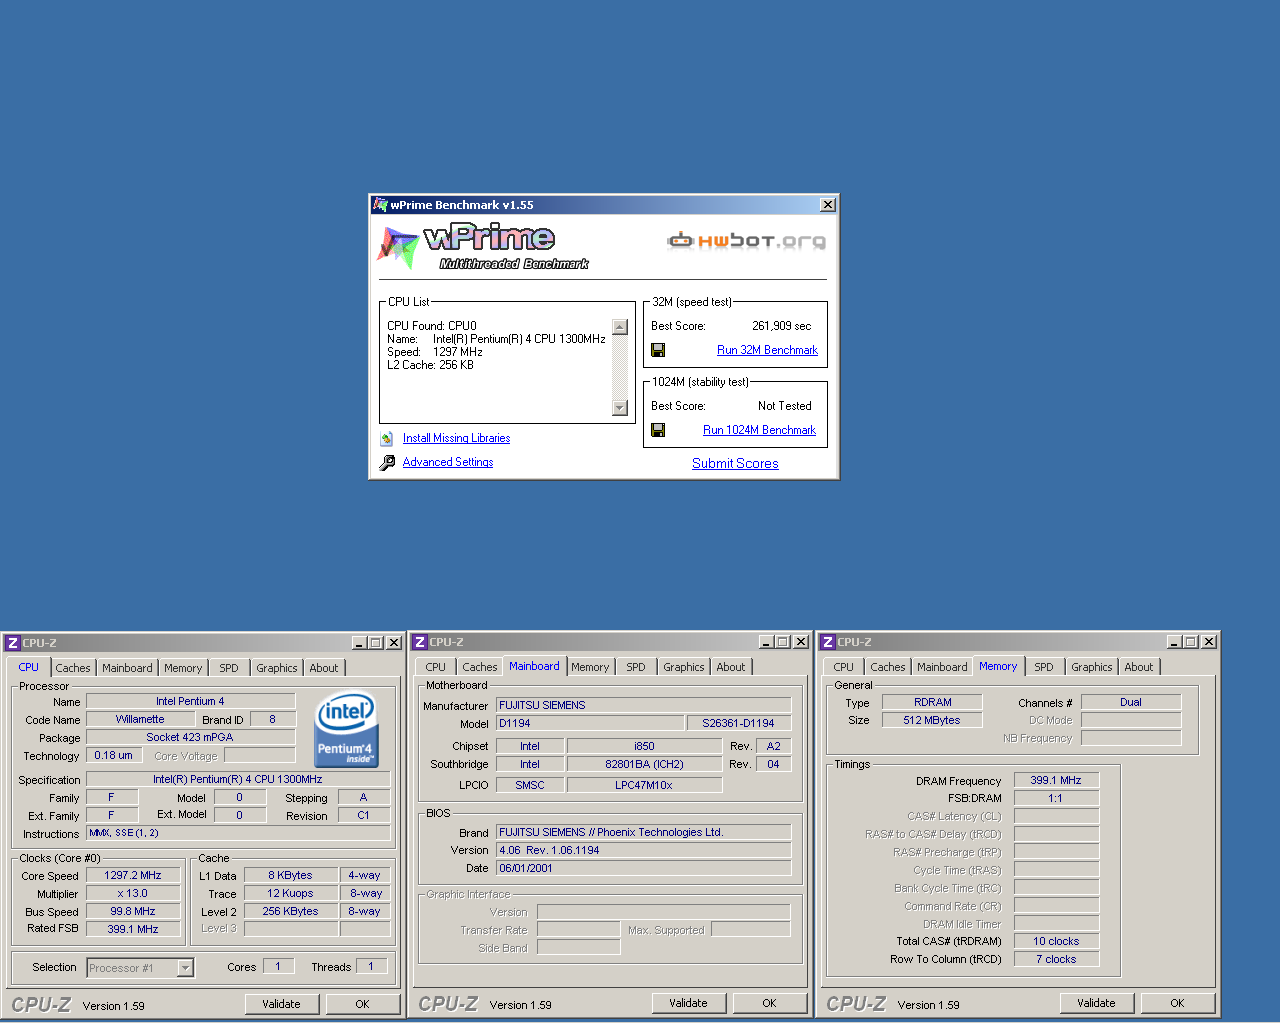Minimize the left CPU-Z window
1280x1024 pixels.
pos(359,643)
